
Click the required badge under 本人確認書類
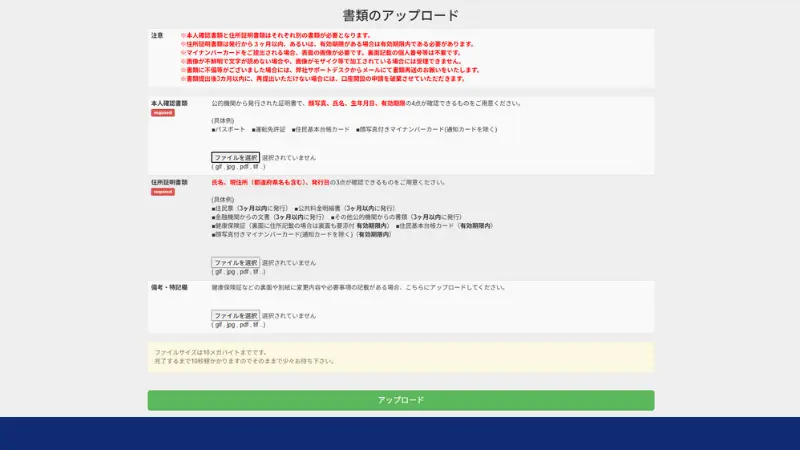point(162,112)
